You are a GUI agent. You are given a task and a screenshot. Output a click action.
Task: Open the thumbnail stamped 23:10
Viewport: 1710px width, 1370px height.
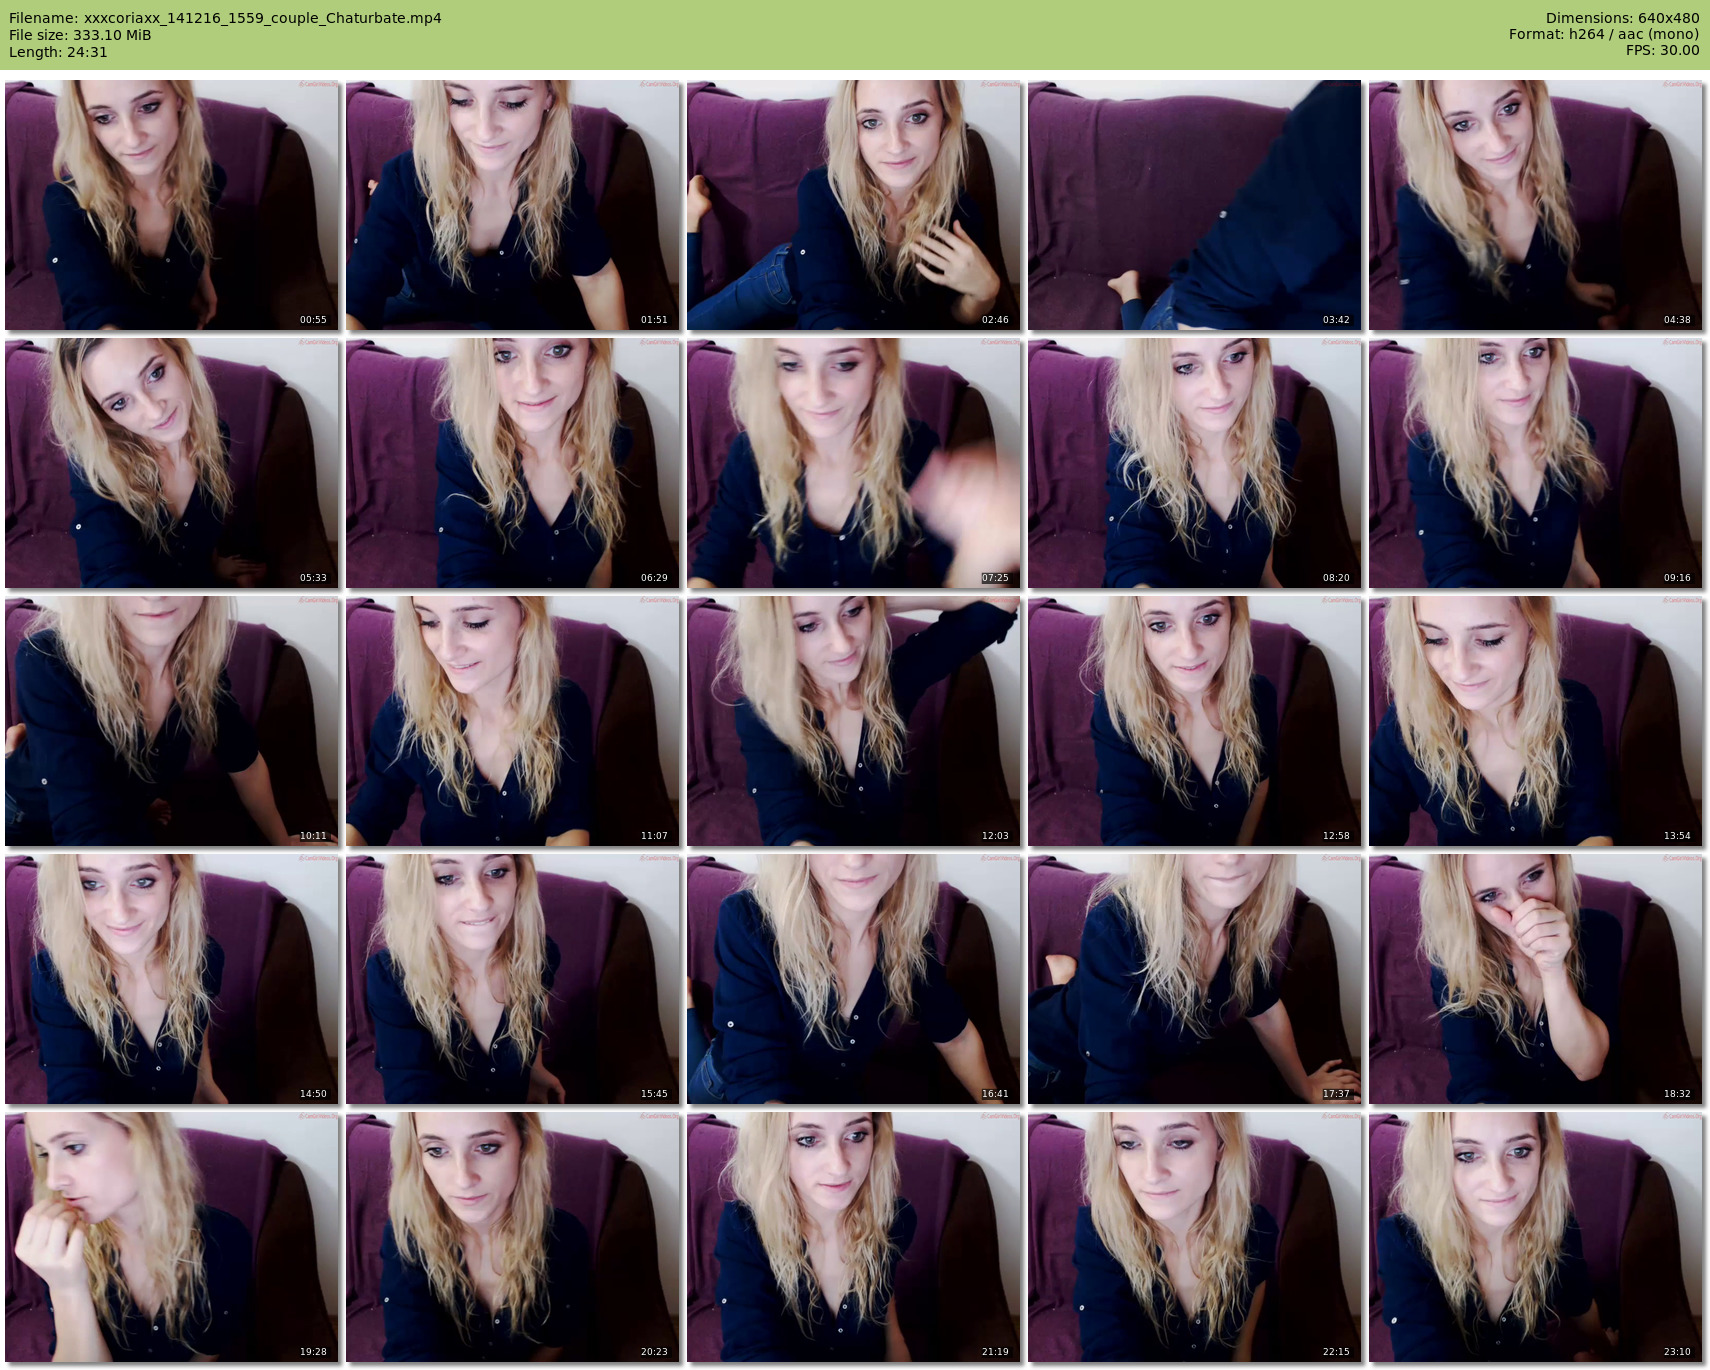1536,1237
